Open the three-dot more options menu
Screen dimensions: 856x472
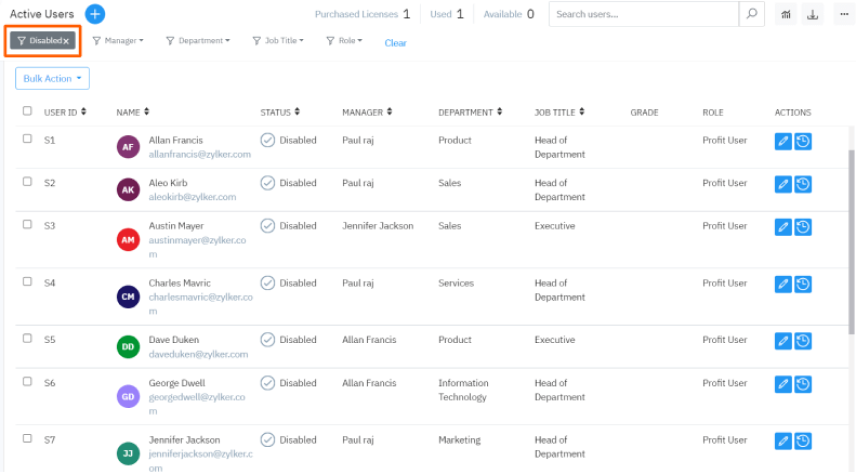844,14
